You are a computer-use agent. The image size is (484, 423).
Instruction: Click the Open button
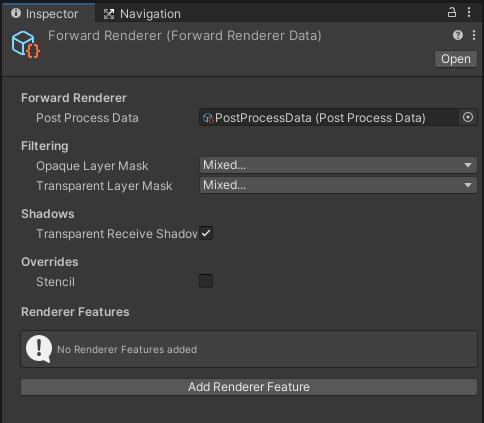coord(456,59)
